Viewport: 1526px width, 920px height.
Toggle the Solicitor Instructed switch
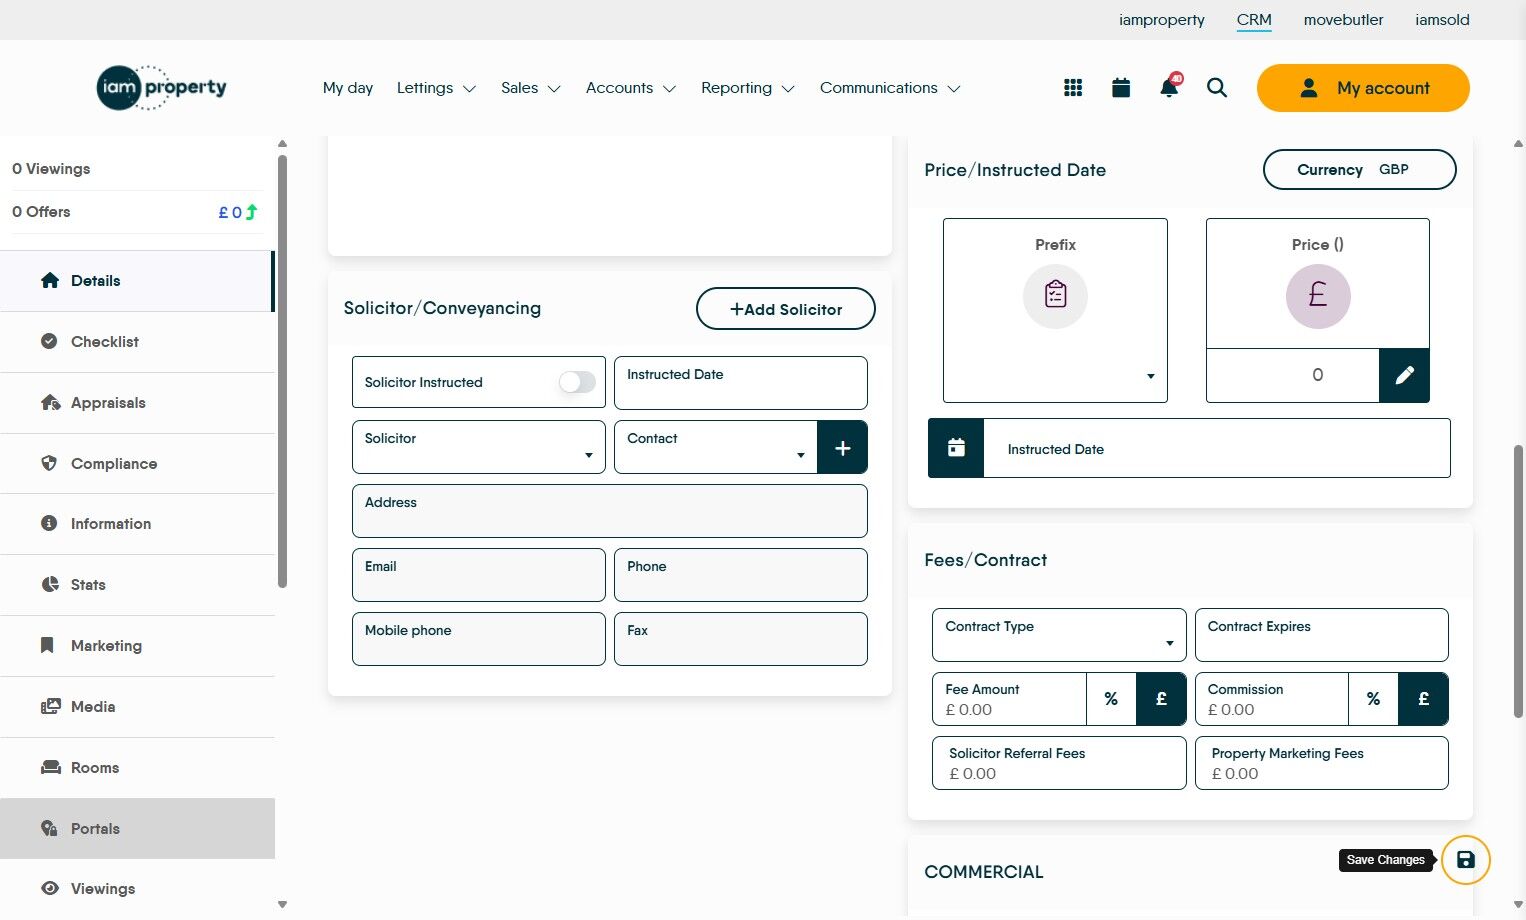(x=577, y=382)
